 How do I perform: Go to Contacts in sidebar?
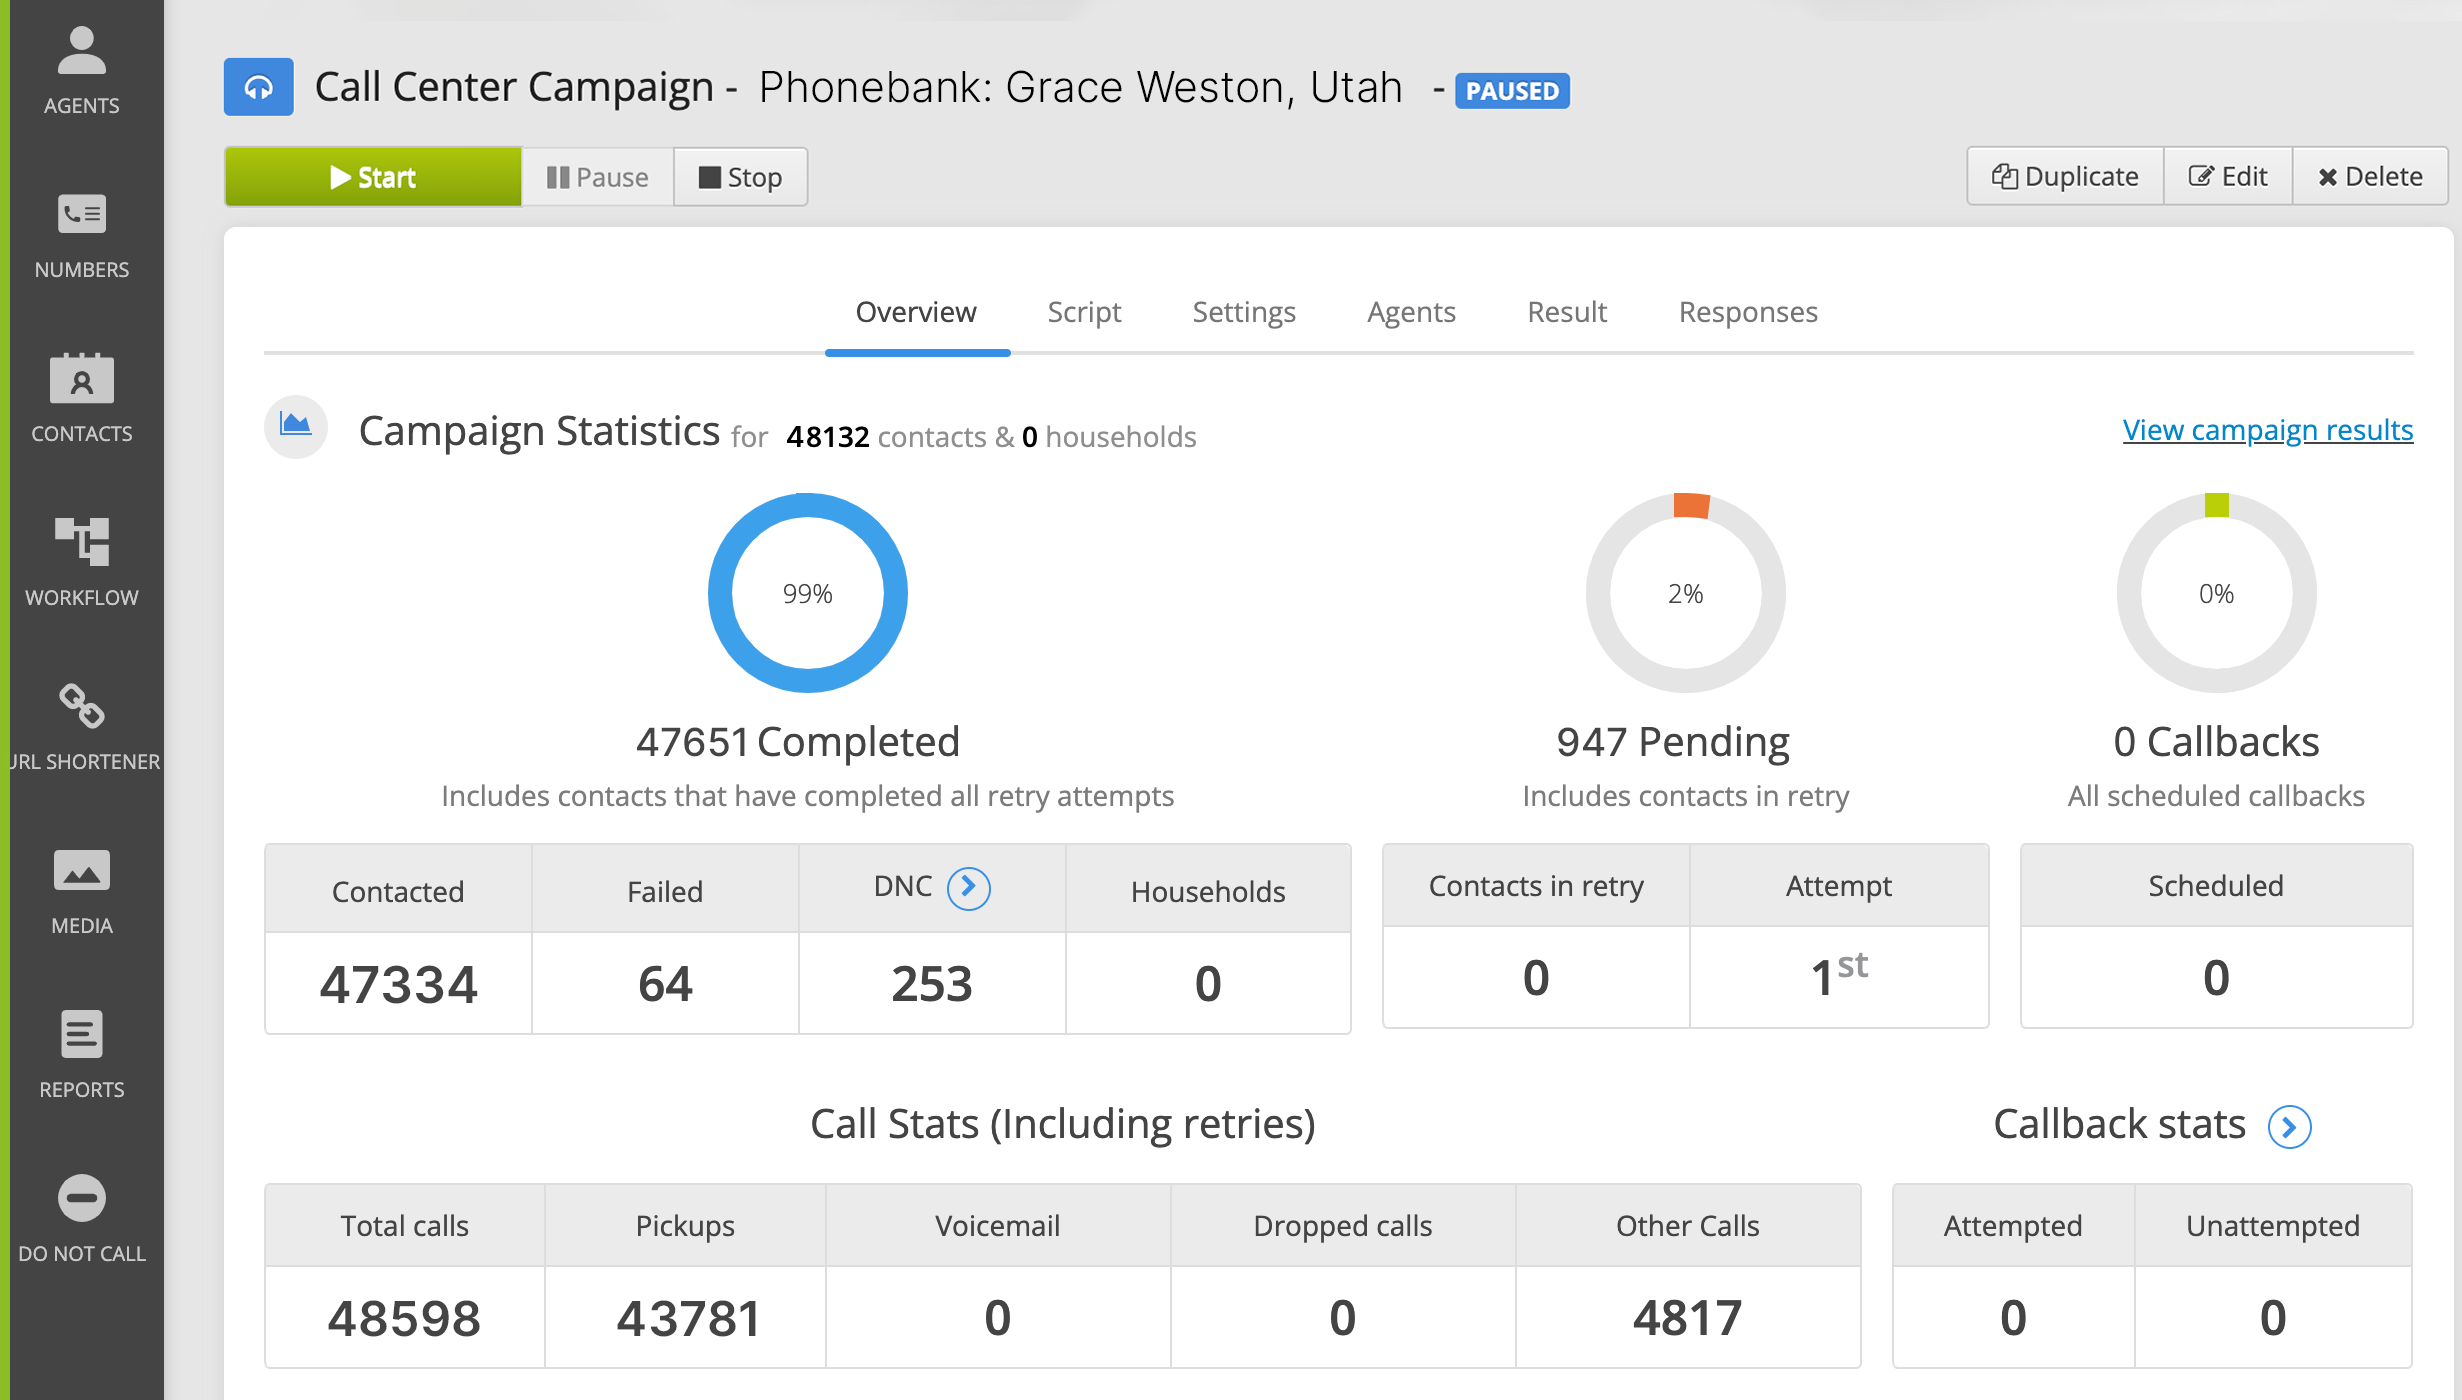click(81, 398)
